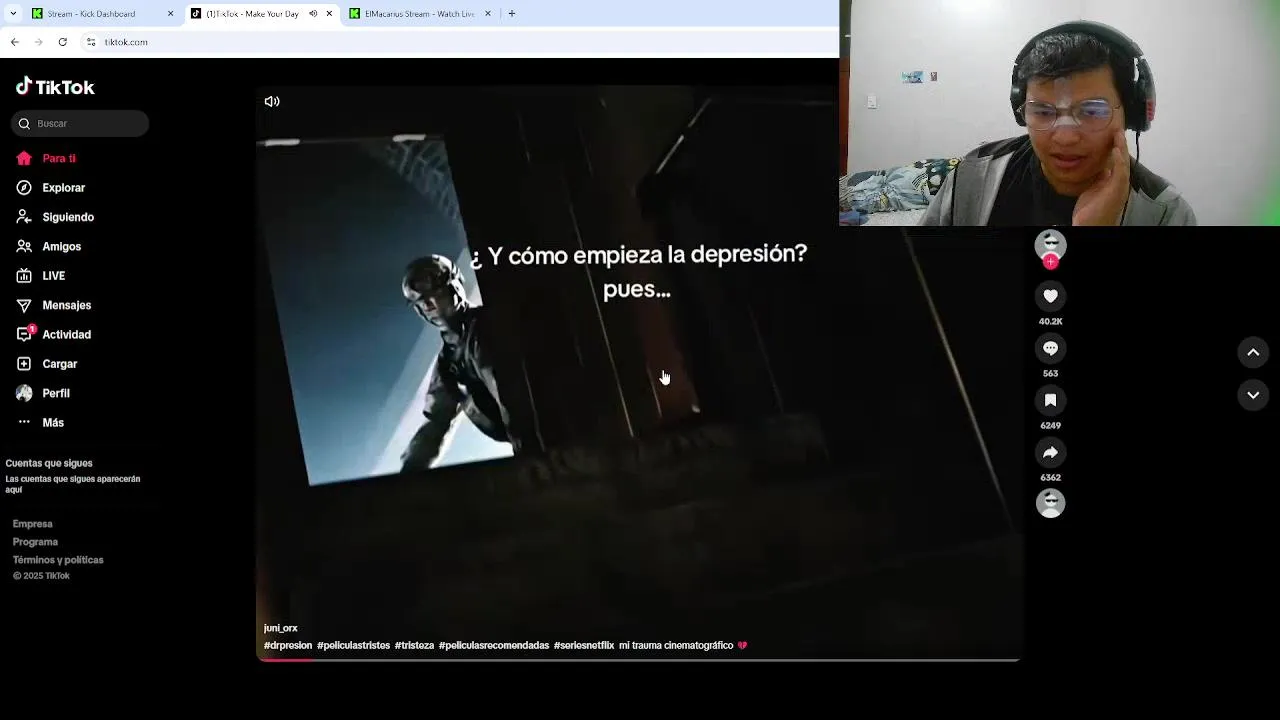
Task: Open the Cargar upload page
Action: pos(46,364)
